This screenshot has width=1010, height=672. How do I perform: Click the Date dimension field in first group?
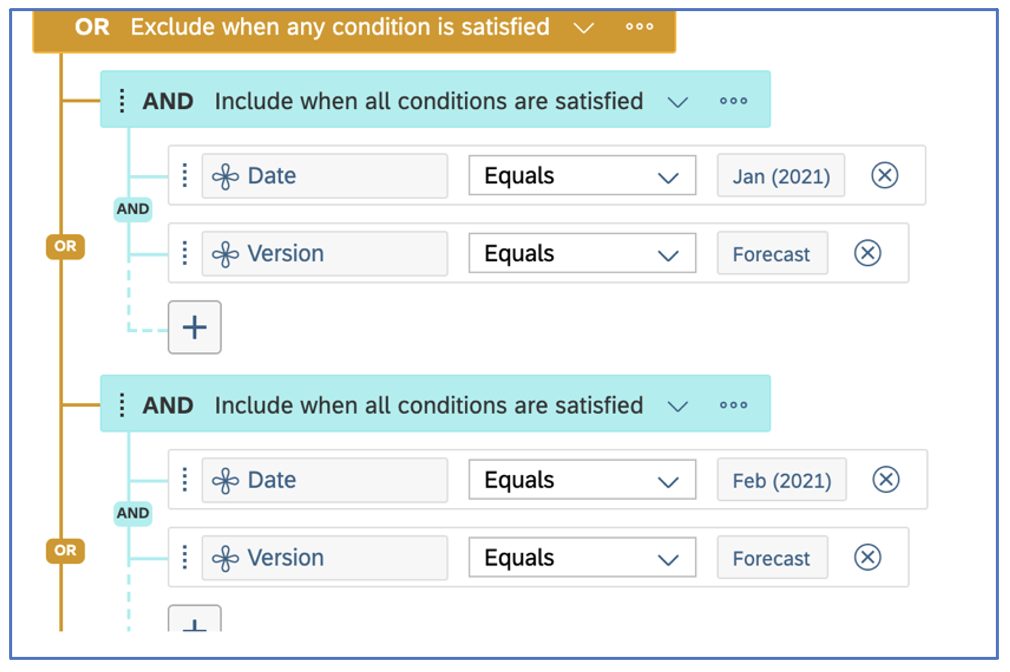tap(325, 176)
